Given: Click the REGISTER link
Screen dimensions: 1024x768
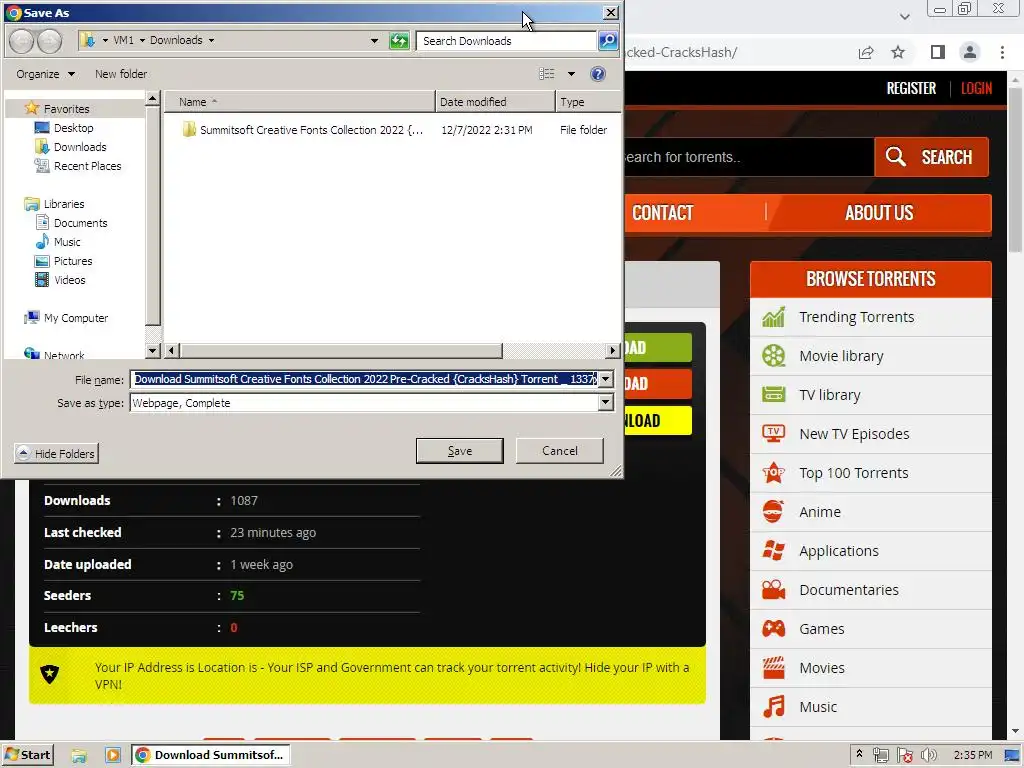Looking at the screenshot, I should pyautogui.click(x=911, y=88).
